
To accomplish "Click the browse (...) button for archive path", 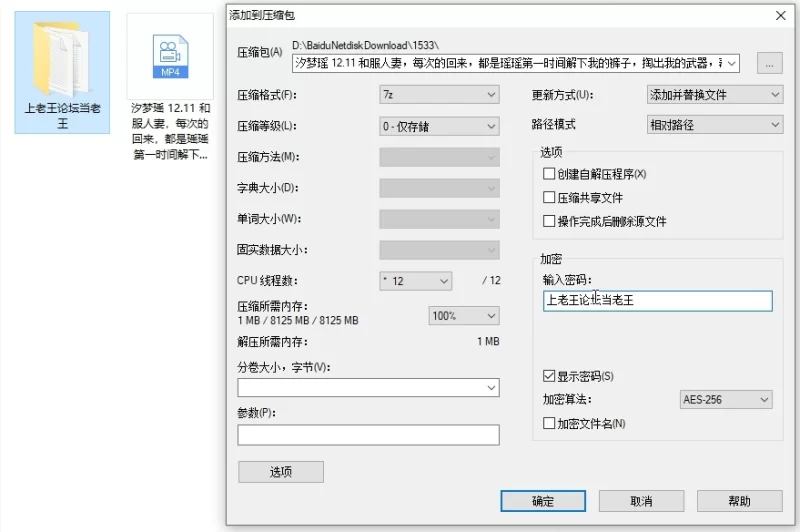I will [x=769, y=64].
